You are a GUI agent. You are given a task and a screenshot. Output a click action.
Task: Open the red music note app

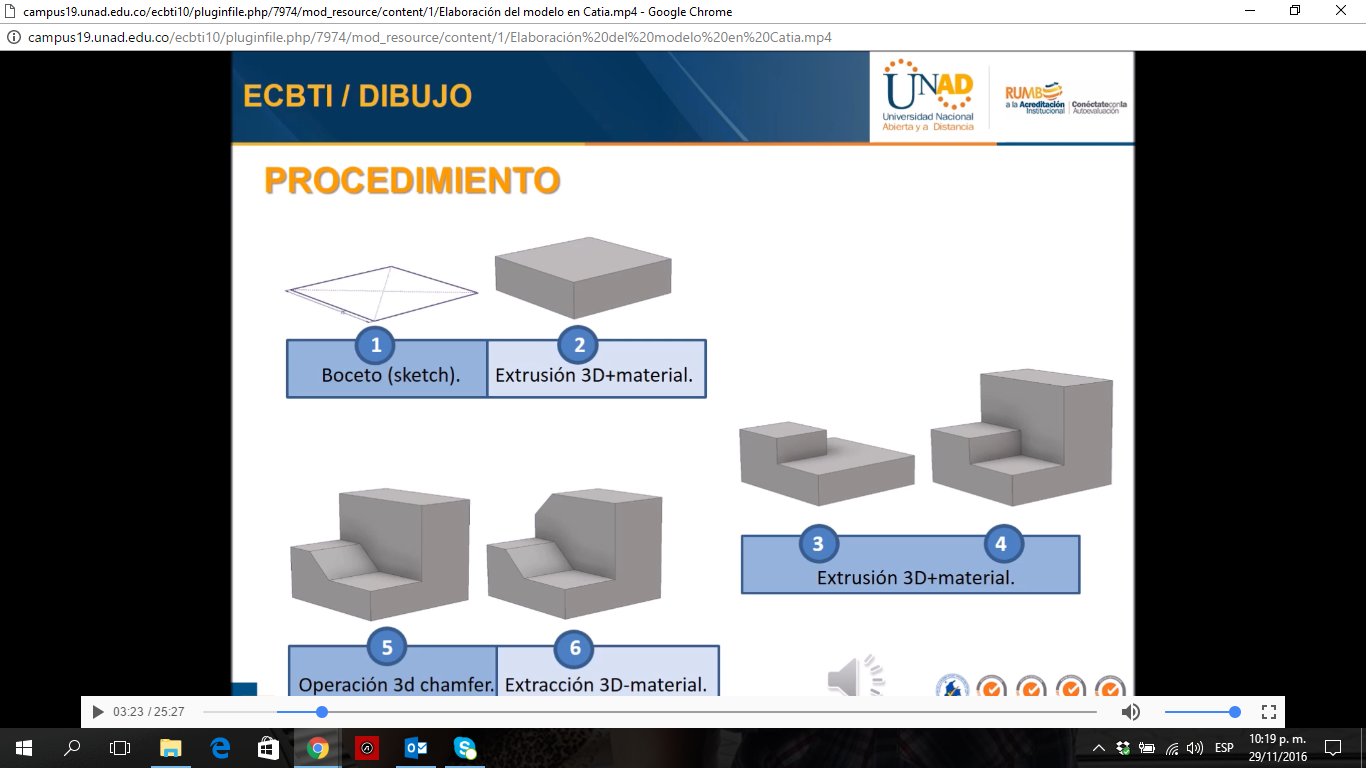point(367,747)
